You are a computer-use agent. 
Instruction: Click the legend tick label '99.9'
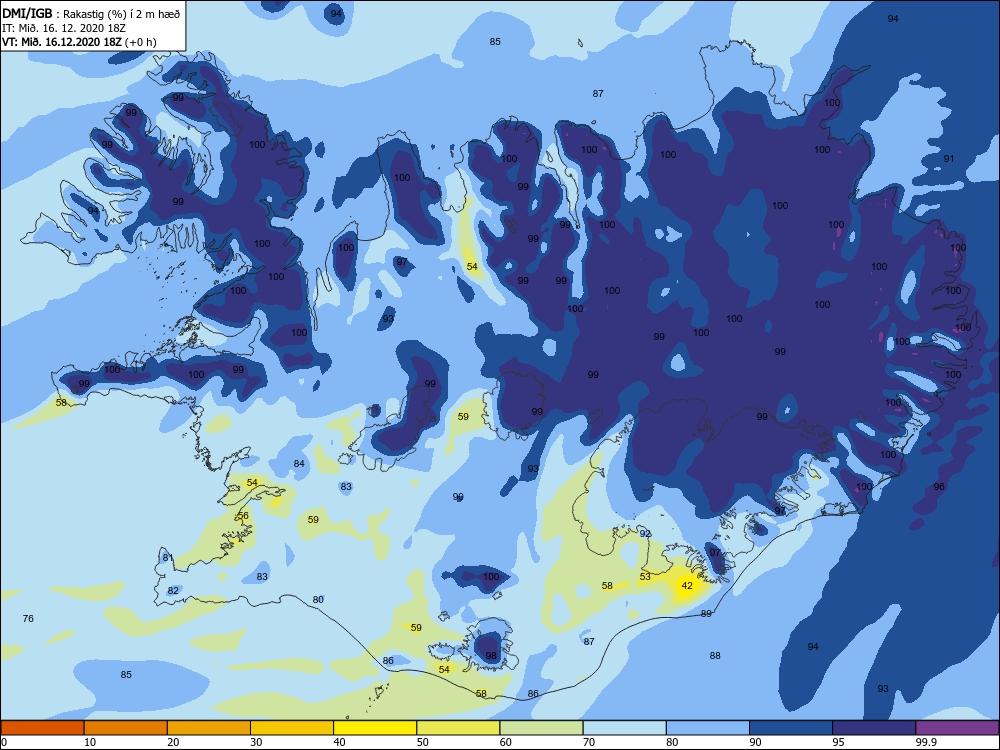(925, 742)
